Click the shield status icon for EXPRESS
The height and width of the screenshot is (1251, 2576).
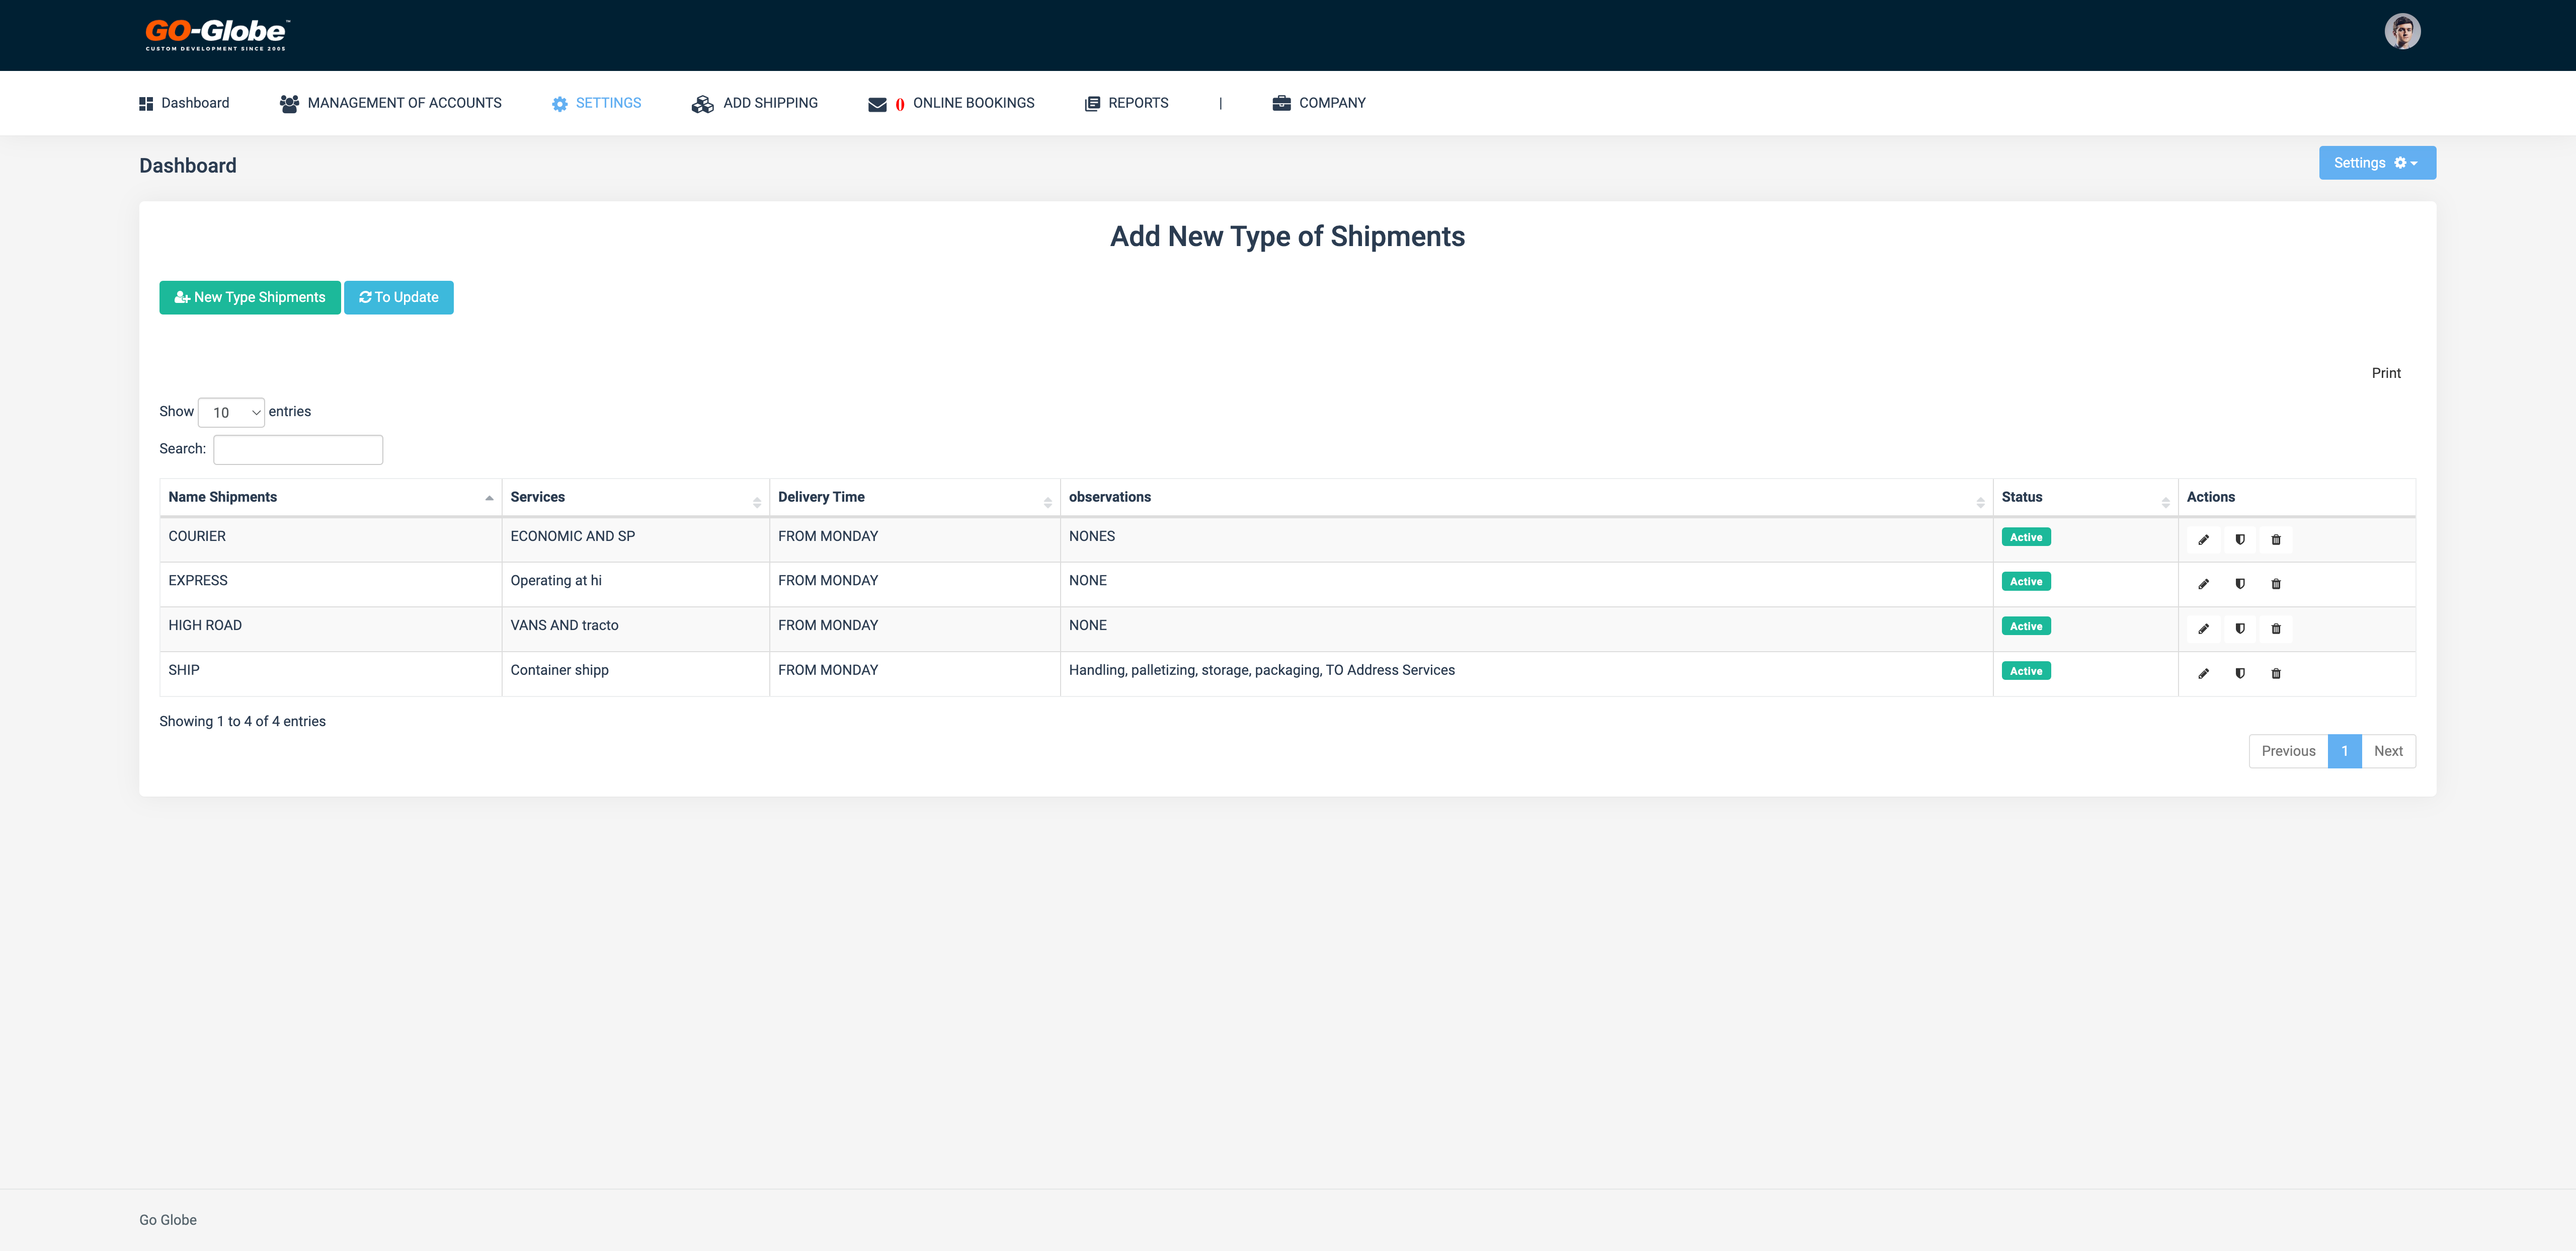click(2240, 584)
